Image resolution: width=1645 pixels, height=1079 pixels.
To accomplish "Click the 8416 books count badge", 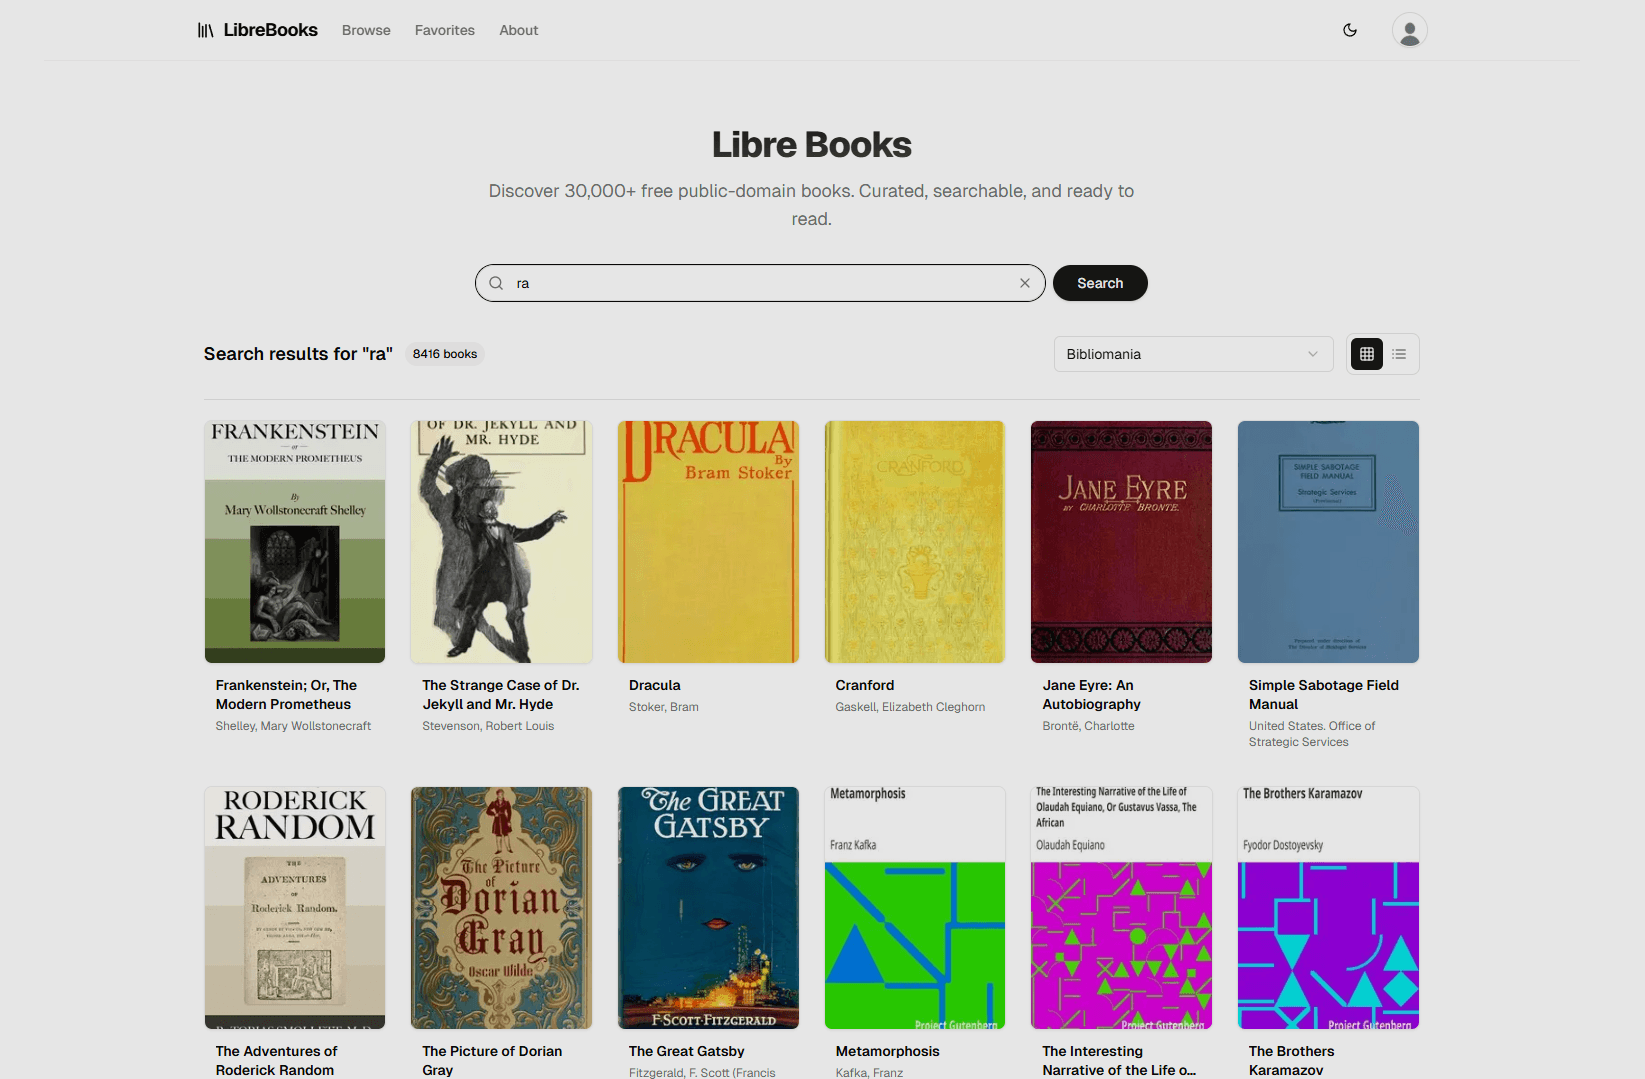I will pos(444,353).
